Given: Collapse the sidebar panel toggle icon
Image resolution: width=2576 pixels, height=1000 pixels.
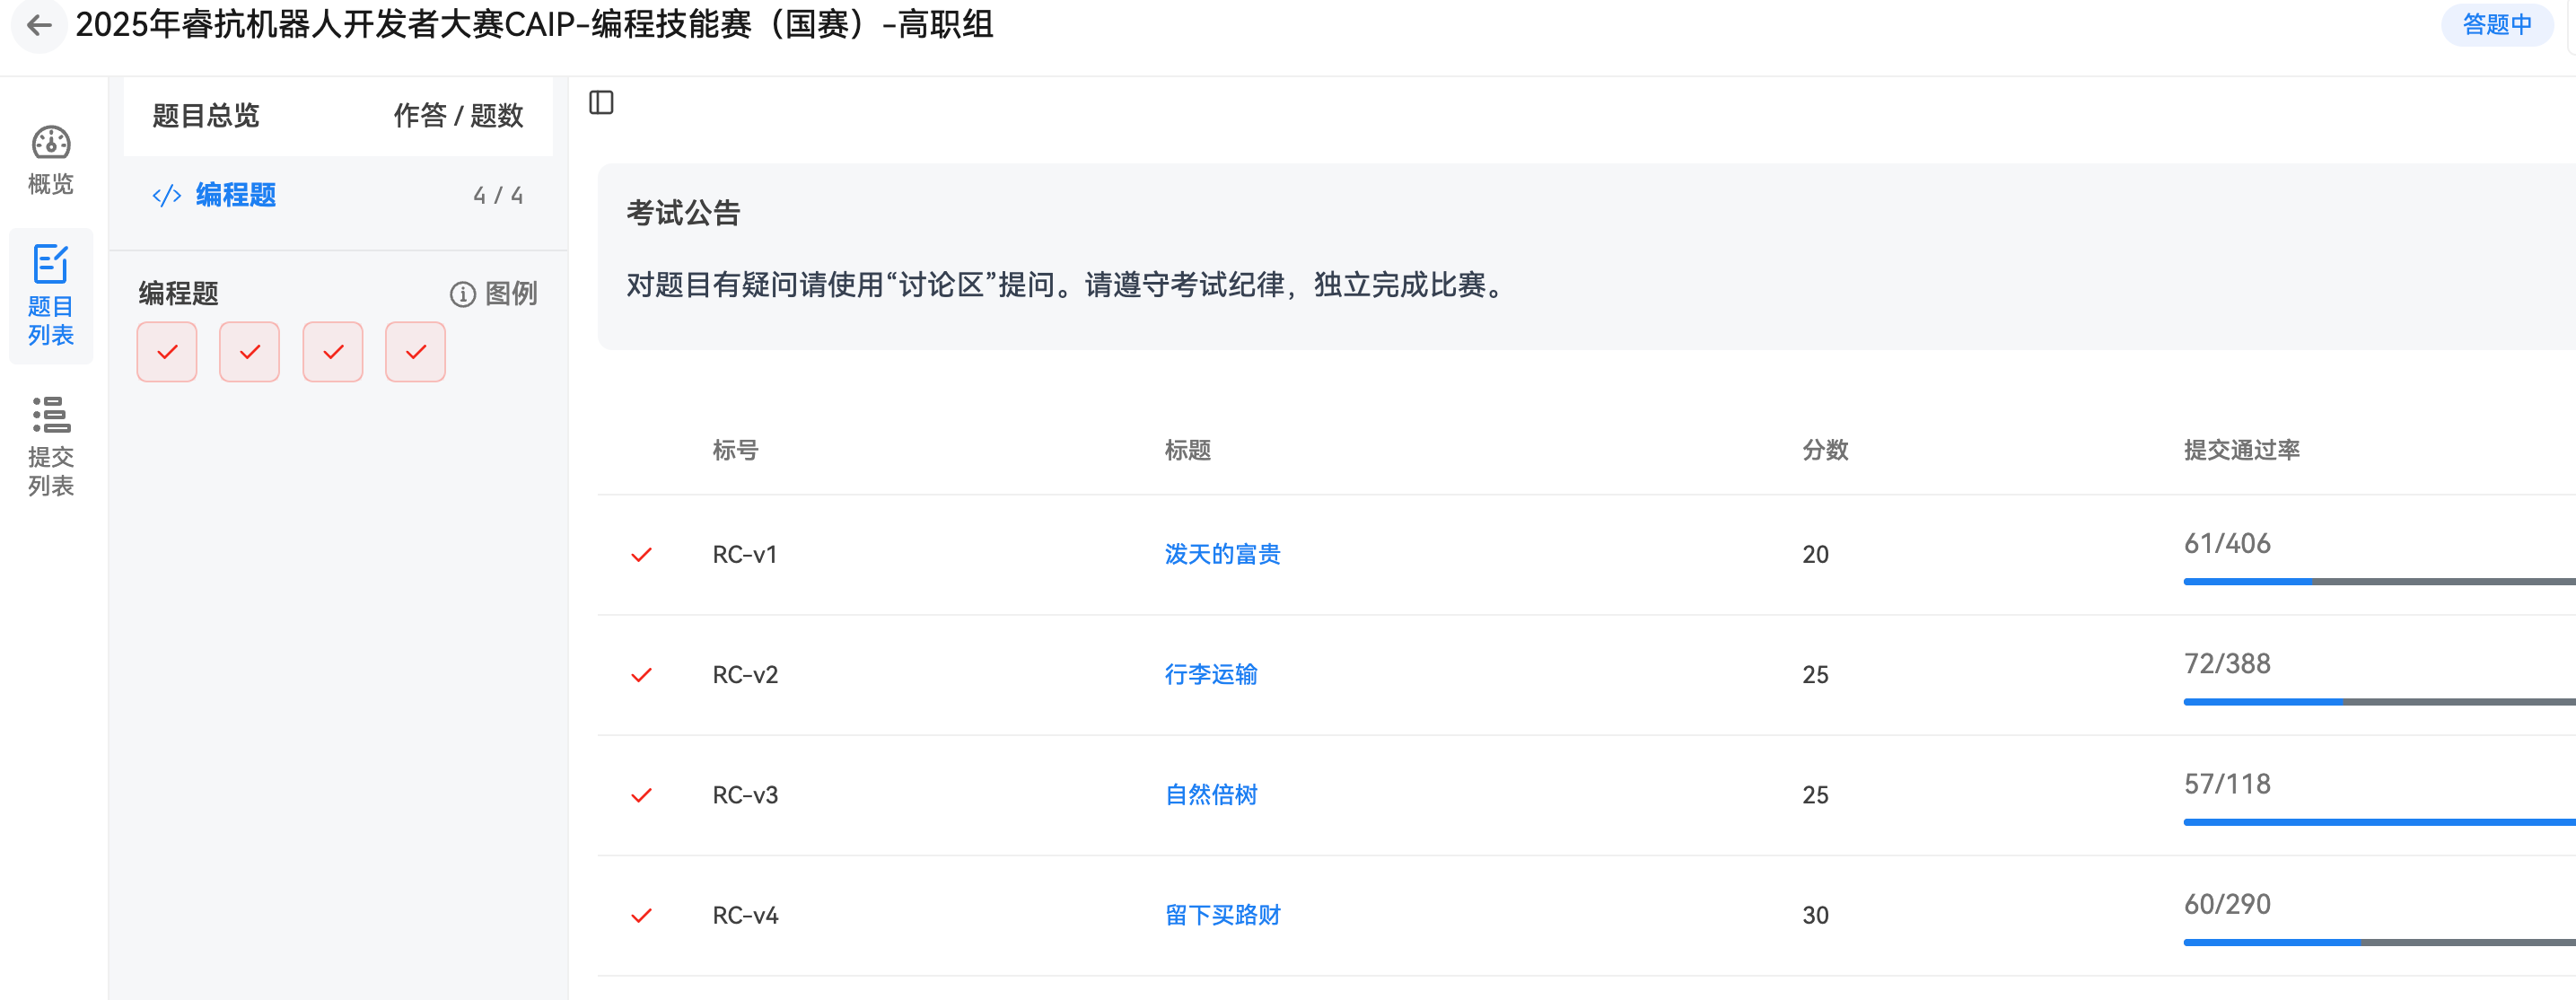Looking at the screenshot, I should [601, 103].
